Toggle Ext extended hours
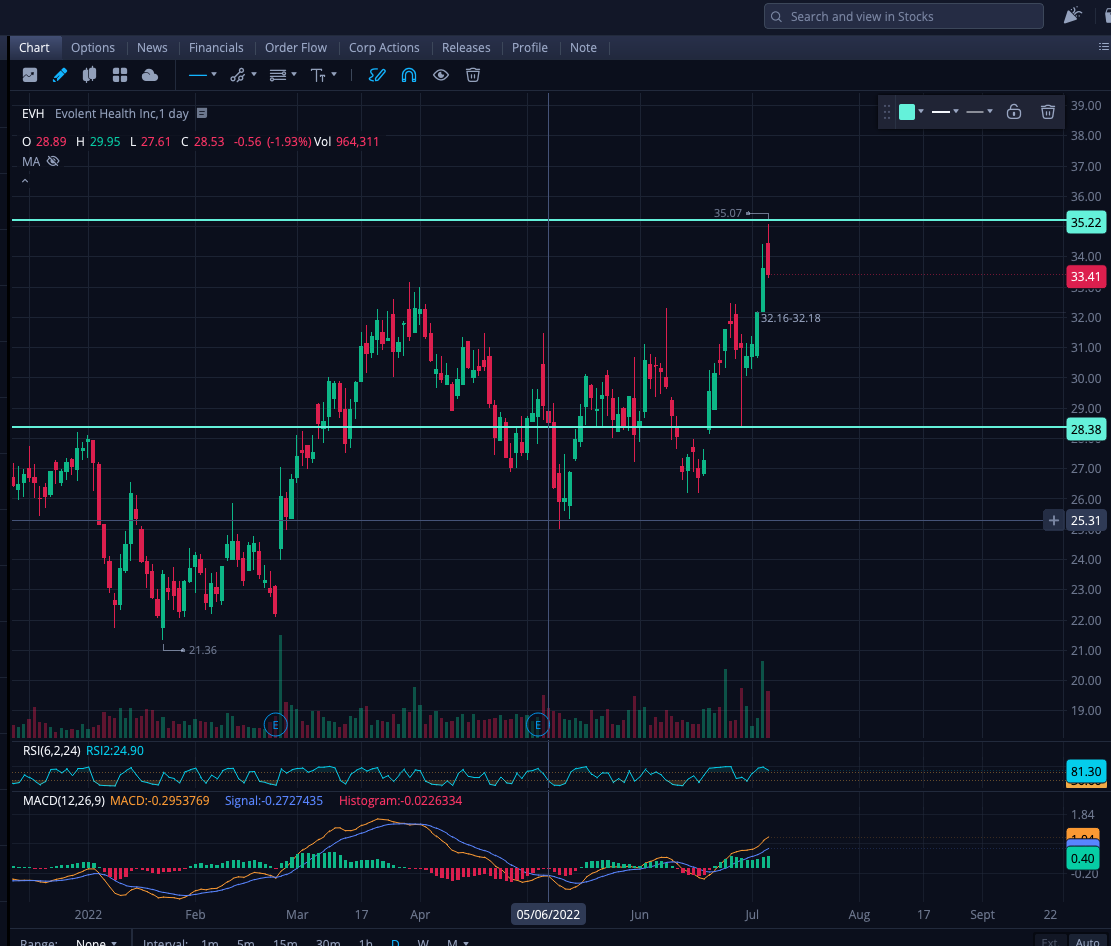Viewport: 1111px width, 946px height. tap(1049, 941)
